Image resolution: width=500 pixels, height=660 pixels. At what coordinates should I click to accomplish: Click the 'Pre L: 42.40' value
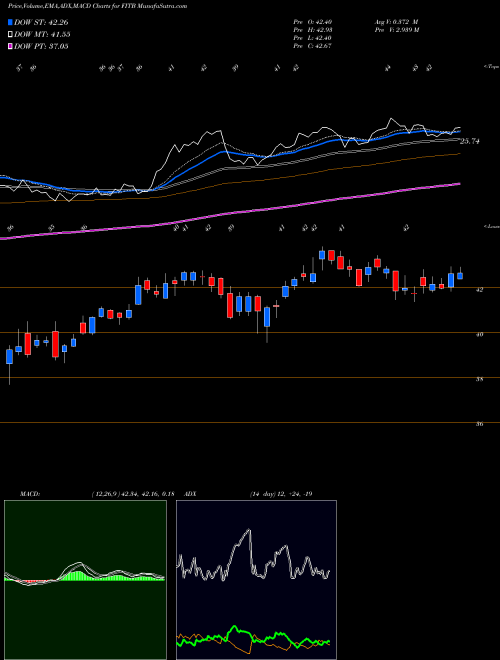pyautogui.click(x=313, y=38)
